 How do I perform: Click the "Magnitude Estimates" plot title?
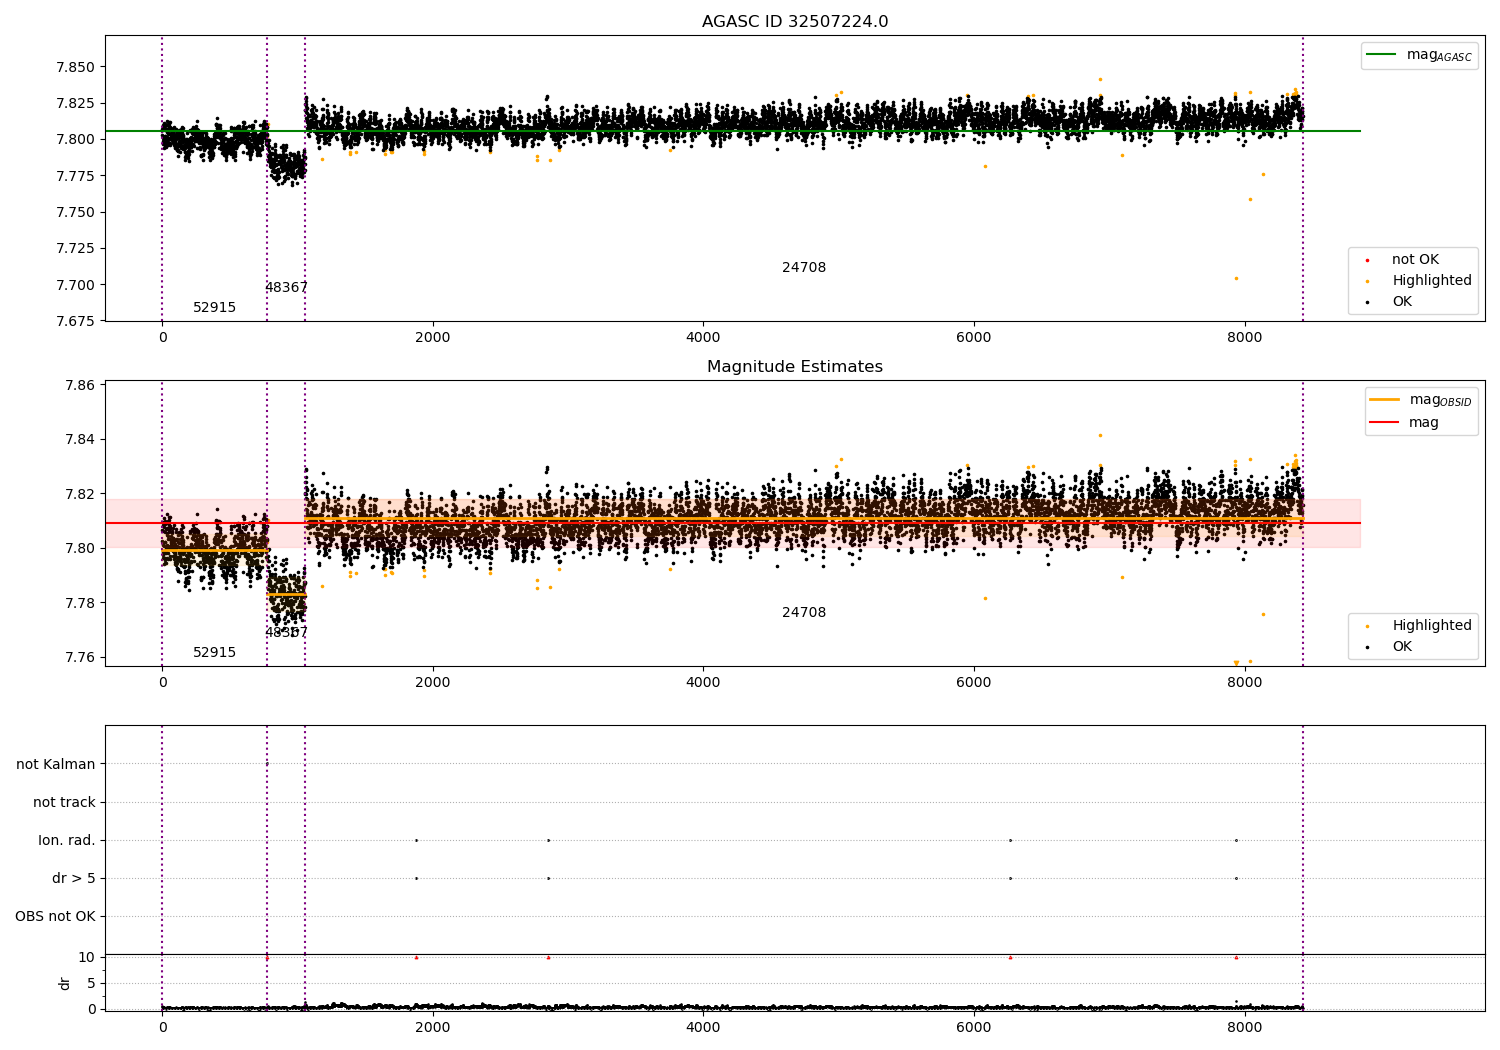(x=795, y=367)
